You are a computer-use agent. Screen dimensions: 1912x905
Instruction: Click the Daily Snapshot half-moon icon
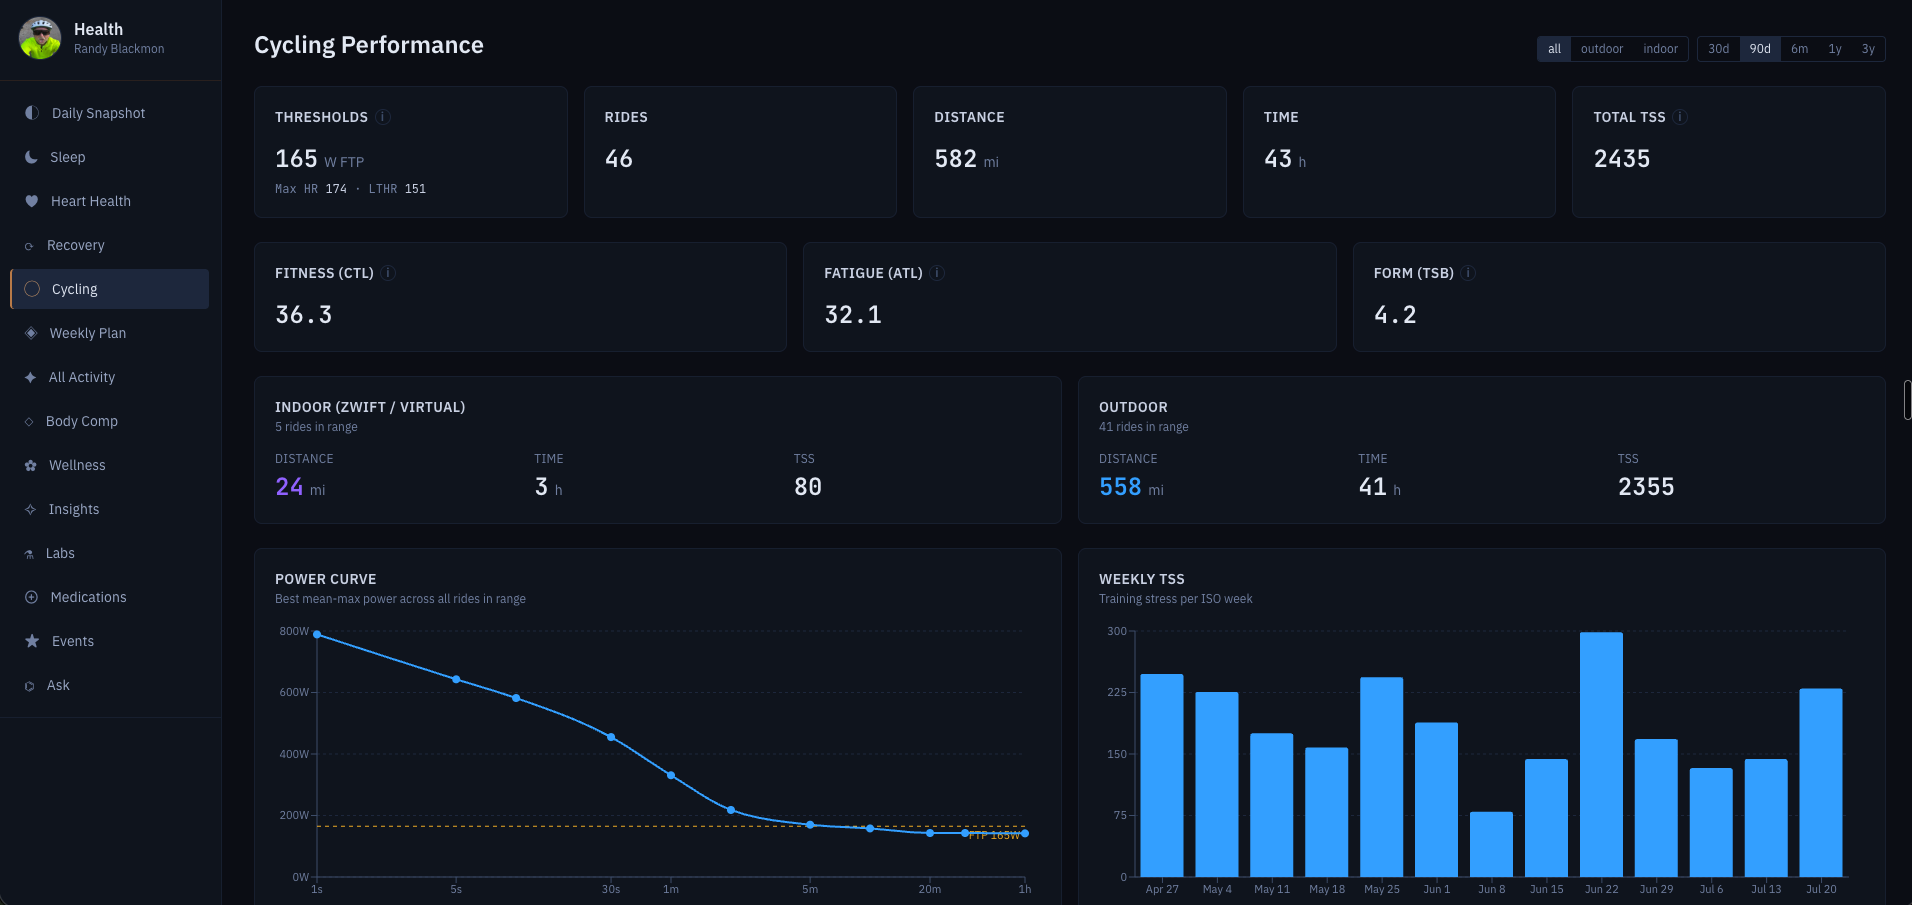[x=32, y=113]
